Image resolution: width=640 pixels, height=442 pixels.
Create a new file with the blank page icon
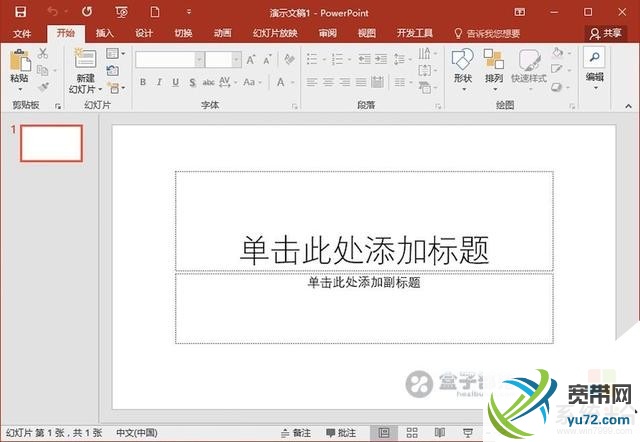155,11
